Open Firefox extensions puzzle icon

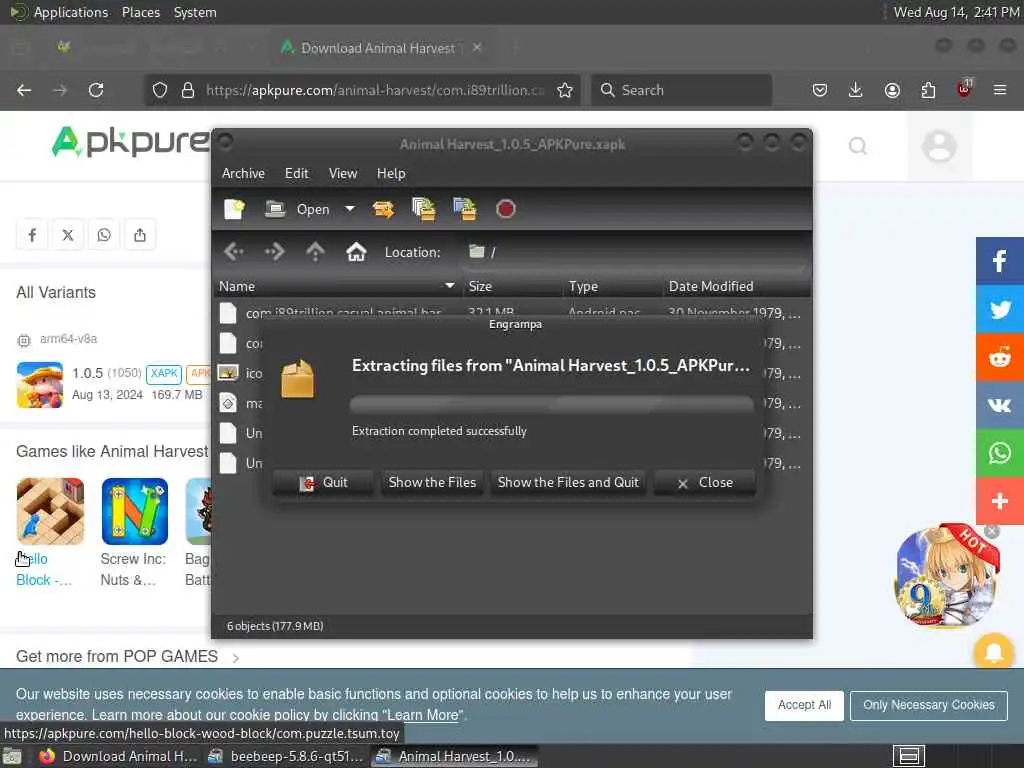tap(928, 90)
